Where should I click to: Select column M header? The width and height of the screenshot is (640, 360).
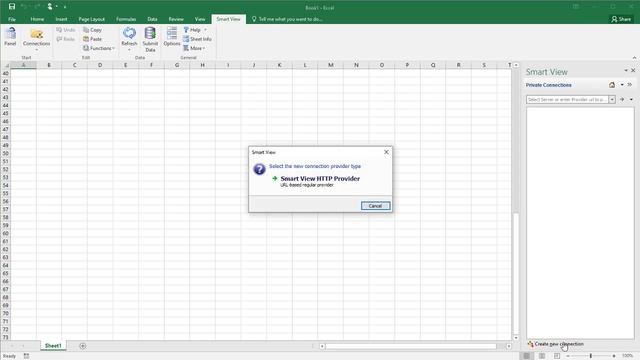(331, 65)
